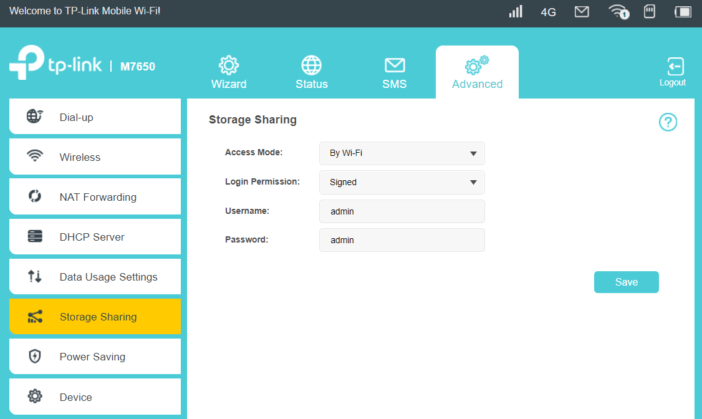Click the SIM card status icon
The width and height of the screenshot is (702, 419).
tap(649, 12)
